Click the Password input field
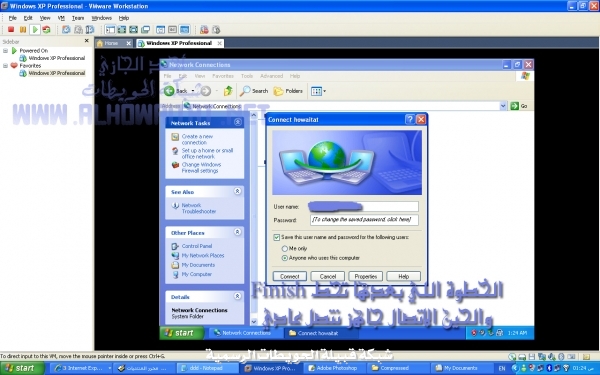The image size is (600, 375). pyautogui.click(x=364, y=220)
